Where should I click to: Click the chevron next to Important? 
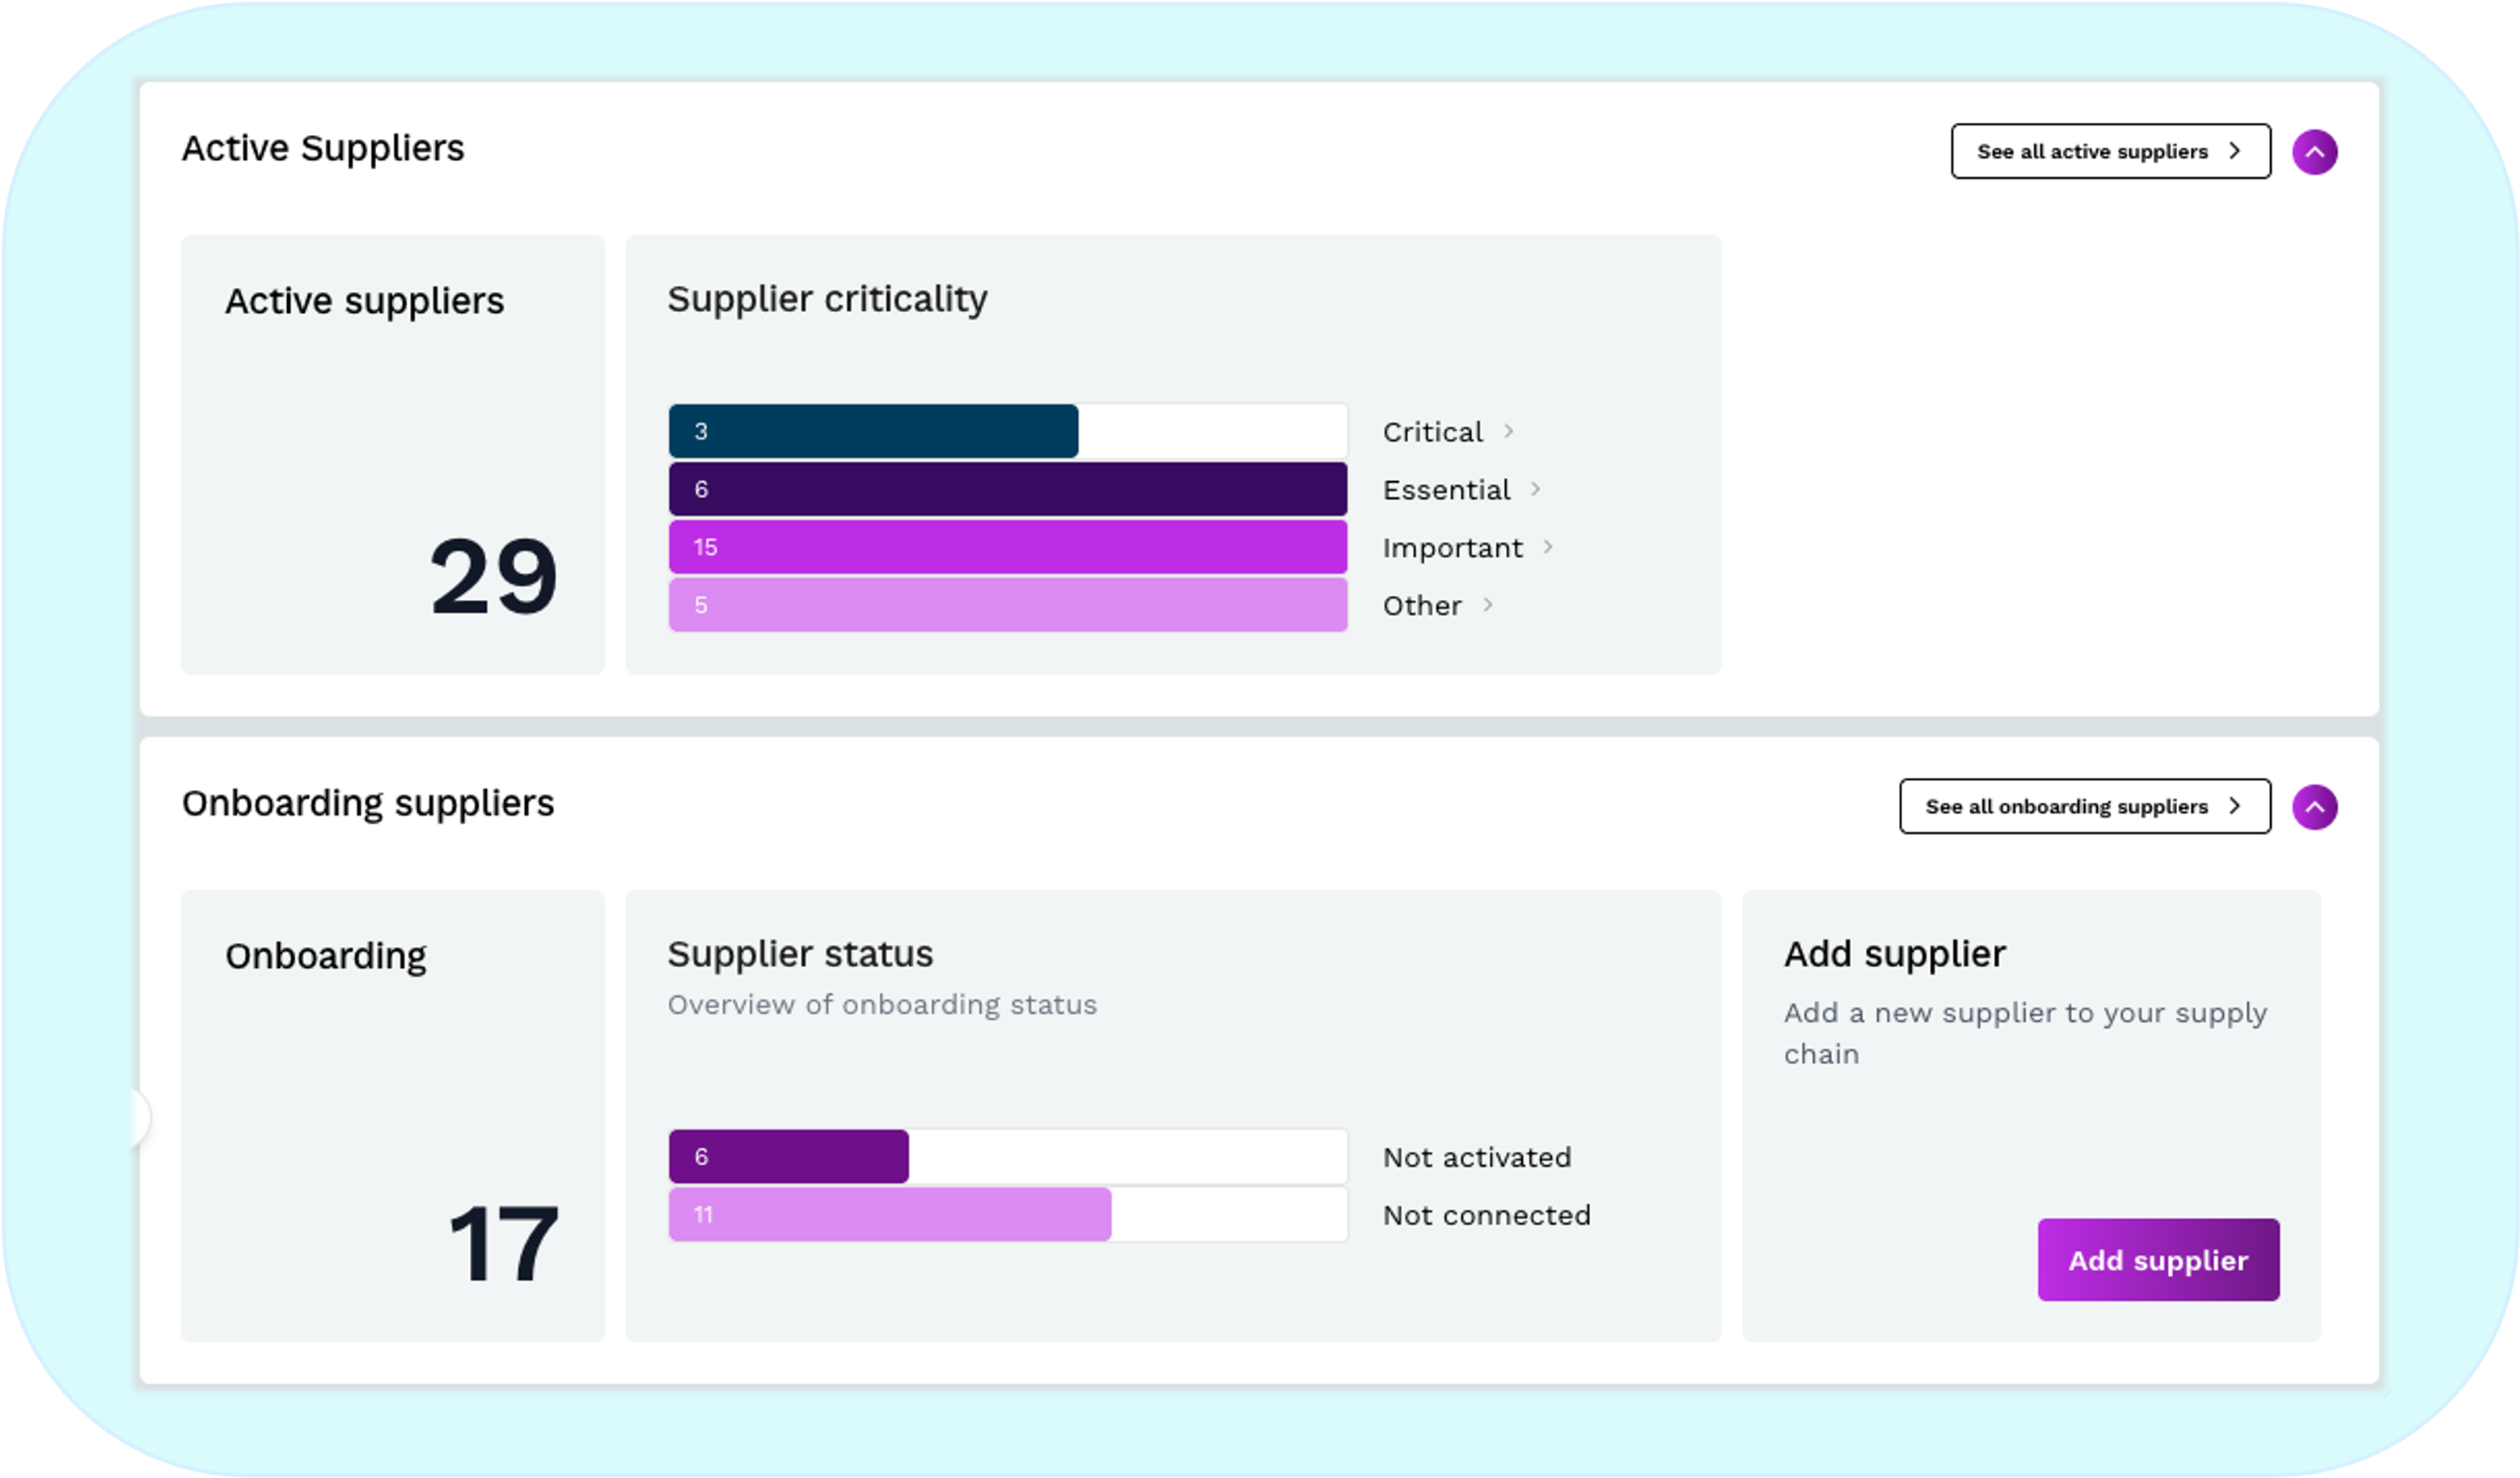pyautogui.click(x=1548, y=547)
